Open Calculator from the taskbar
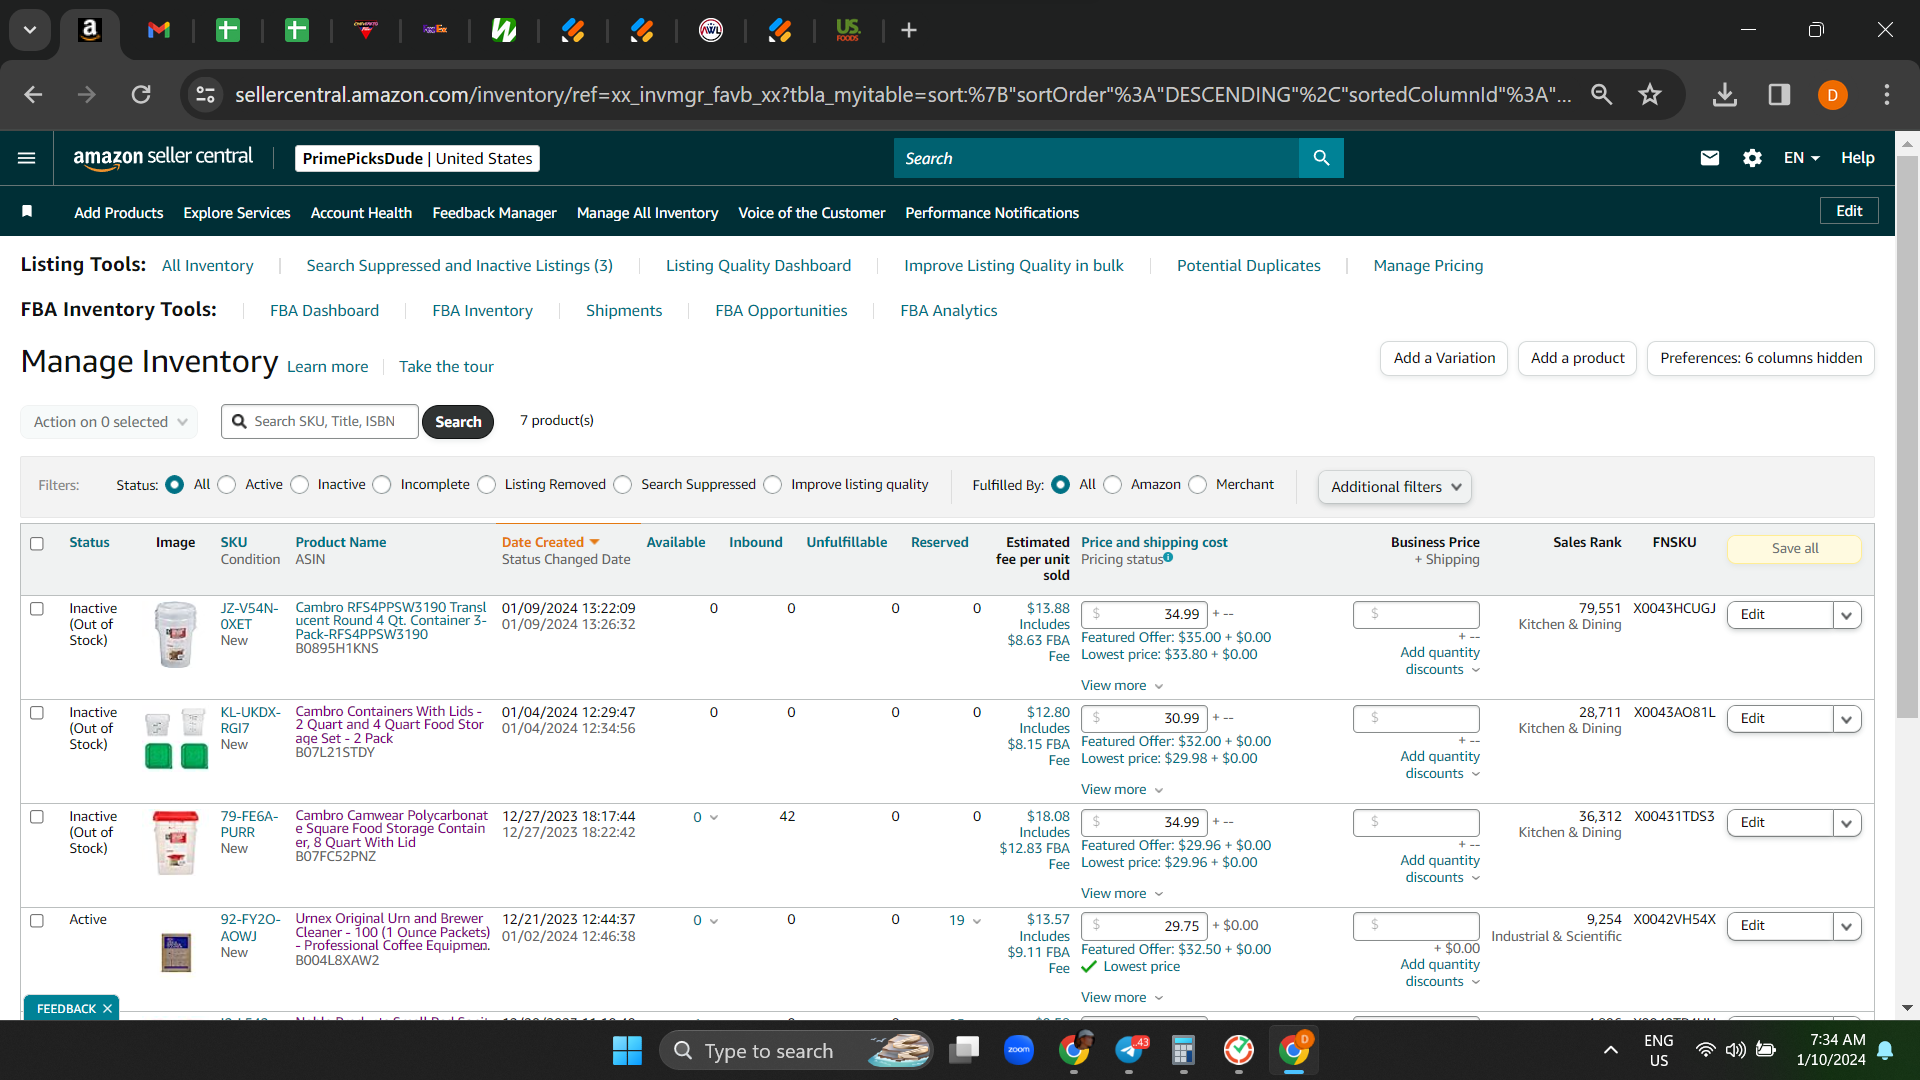 point(1184,1050)
